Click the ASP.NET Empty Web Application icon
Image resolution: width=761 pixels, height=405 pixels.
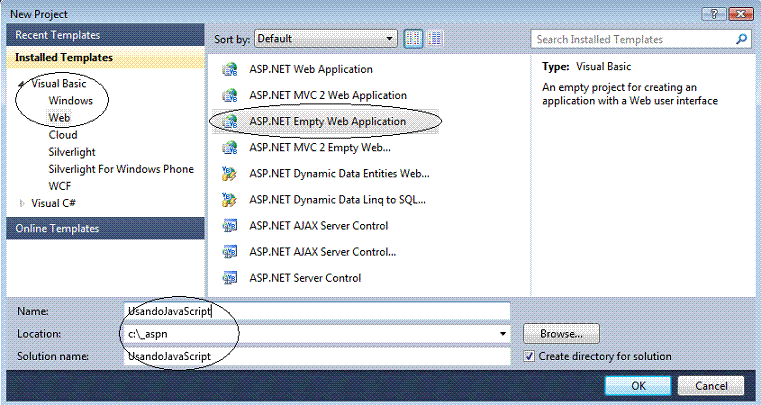229,122
